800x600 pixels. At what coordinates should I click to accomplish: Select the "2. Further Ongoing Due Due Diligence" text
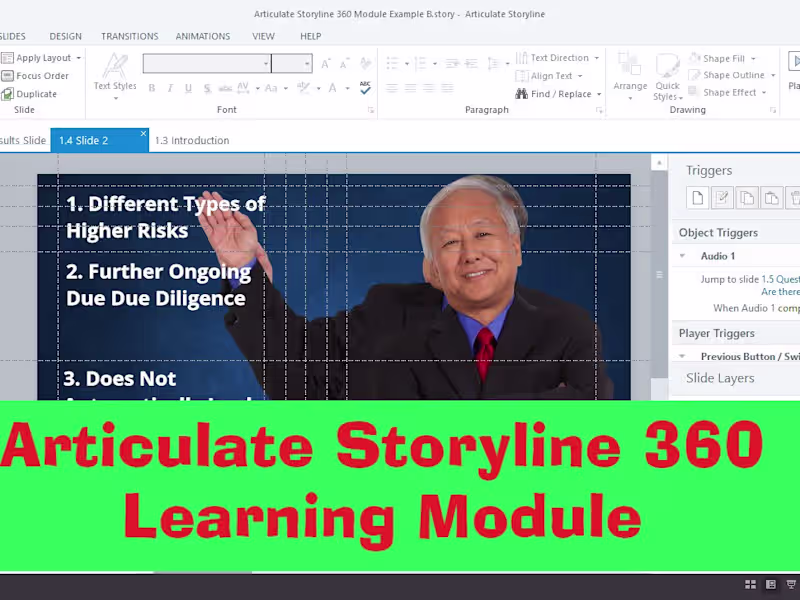159,285
